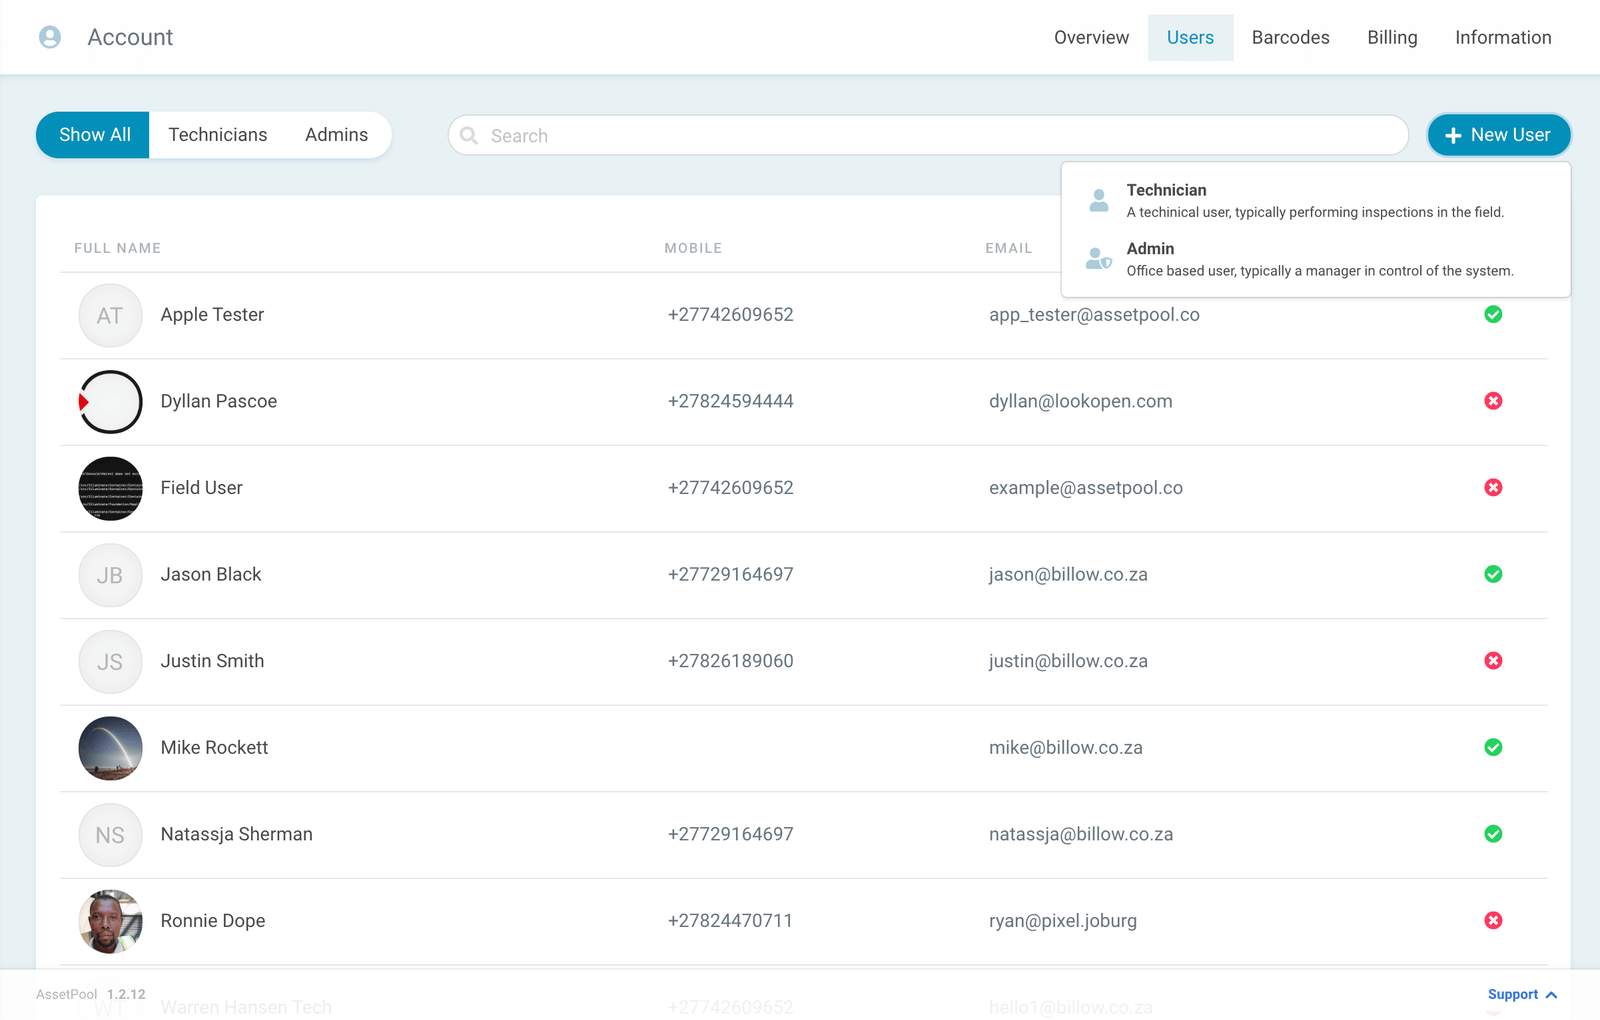Click email example@assetpool.co
Image resolution: width=1600 pixels, height=1020 pixels.
click(x=1086, y=488)
